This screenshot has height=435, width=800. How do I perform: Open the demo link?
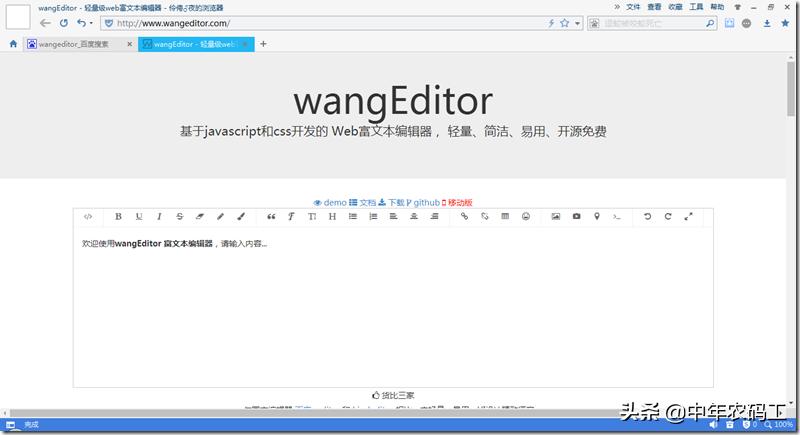[x=330, y=202]
